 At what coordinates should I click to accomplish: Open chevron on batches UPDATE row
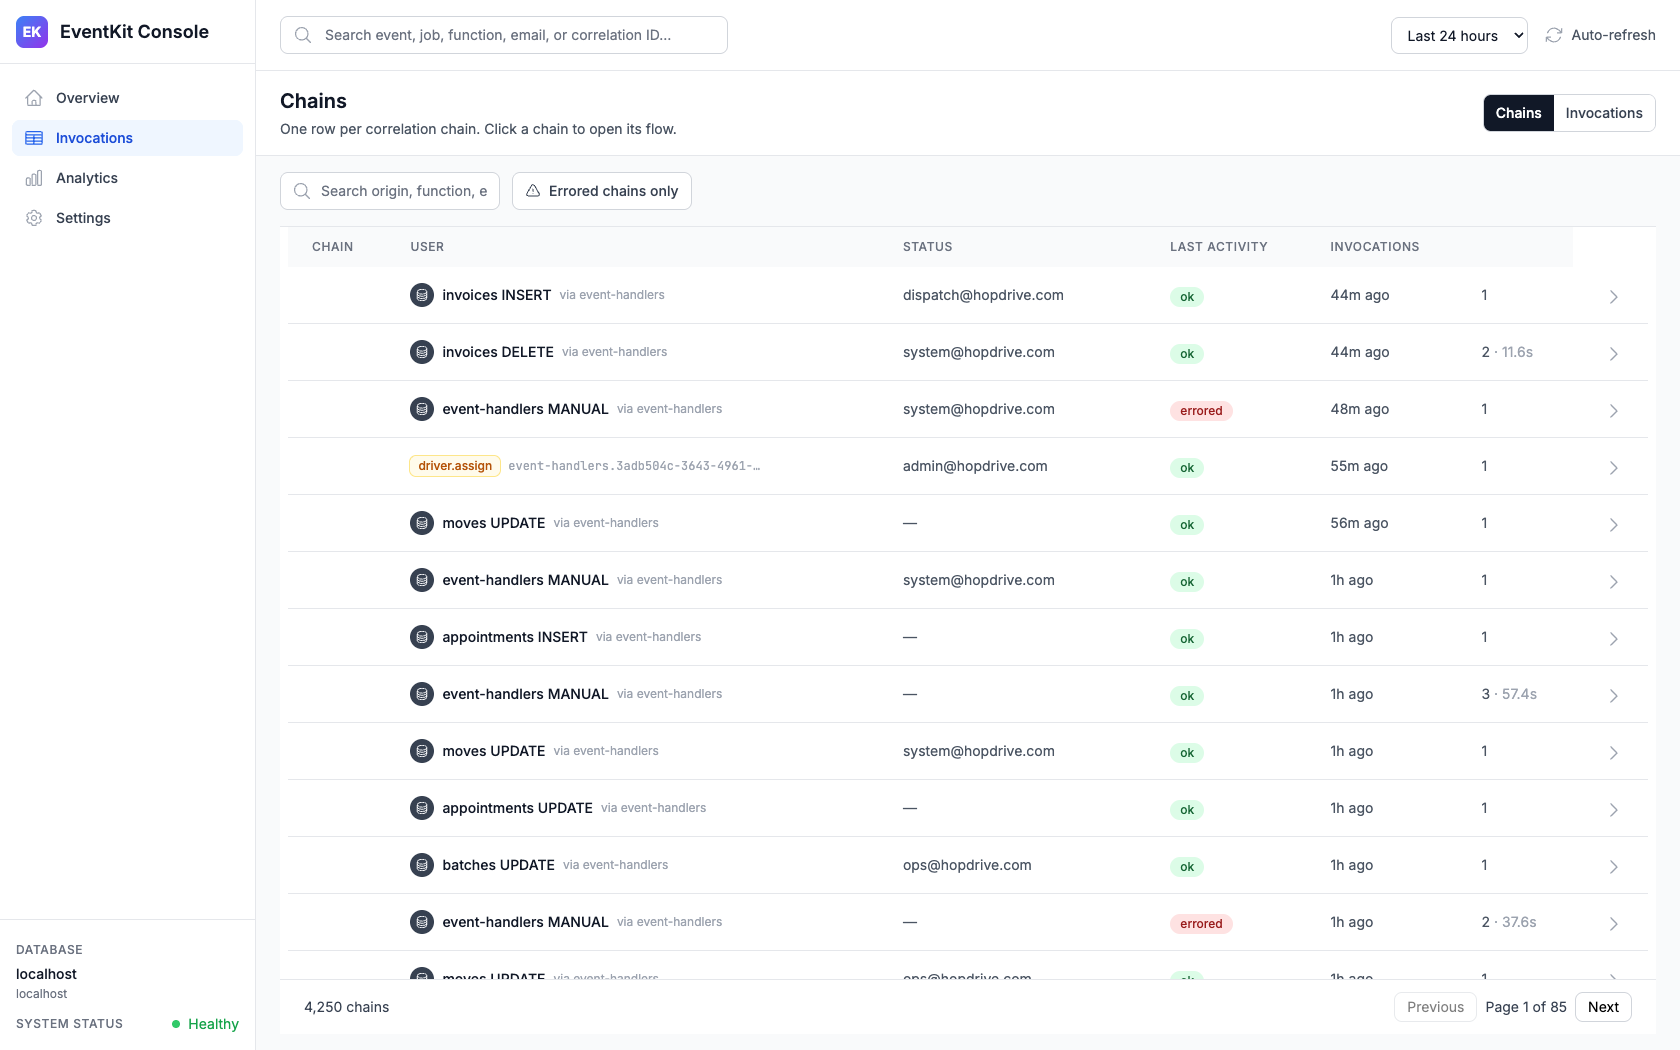[x=1613, y=867]
